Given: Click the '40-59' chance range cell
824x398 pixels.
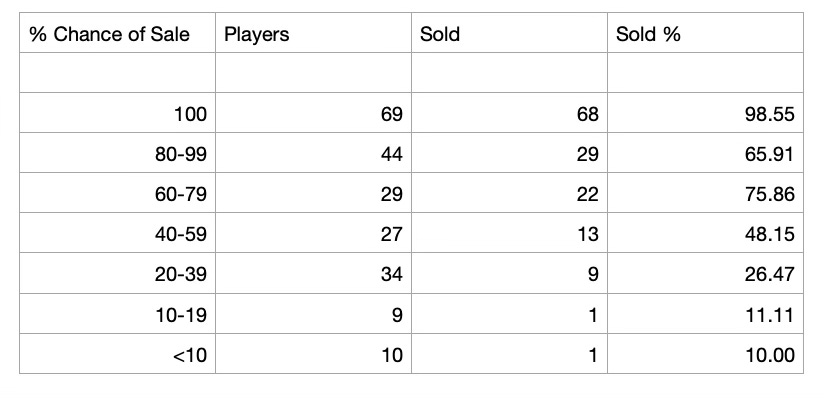Looking at the screenshot, I should (x=117, y=233).
